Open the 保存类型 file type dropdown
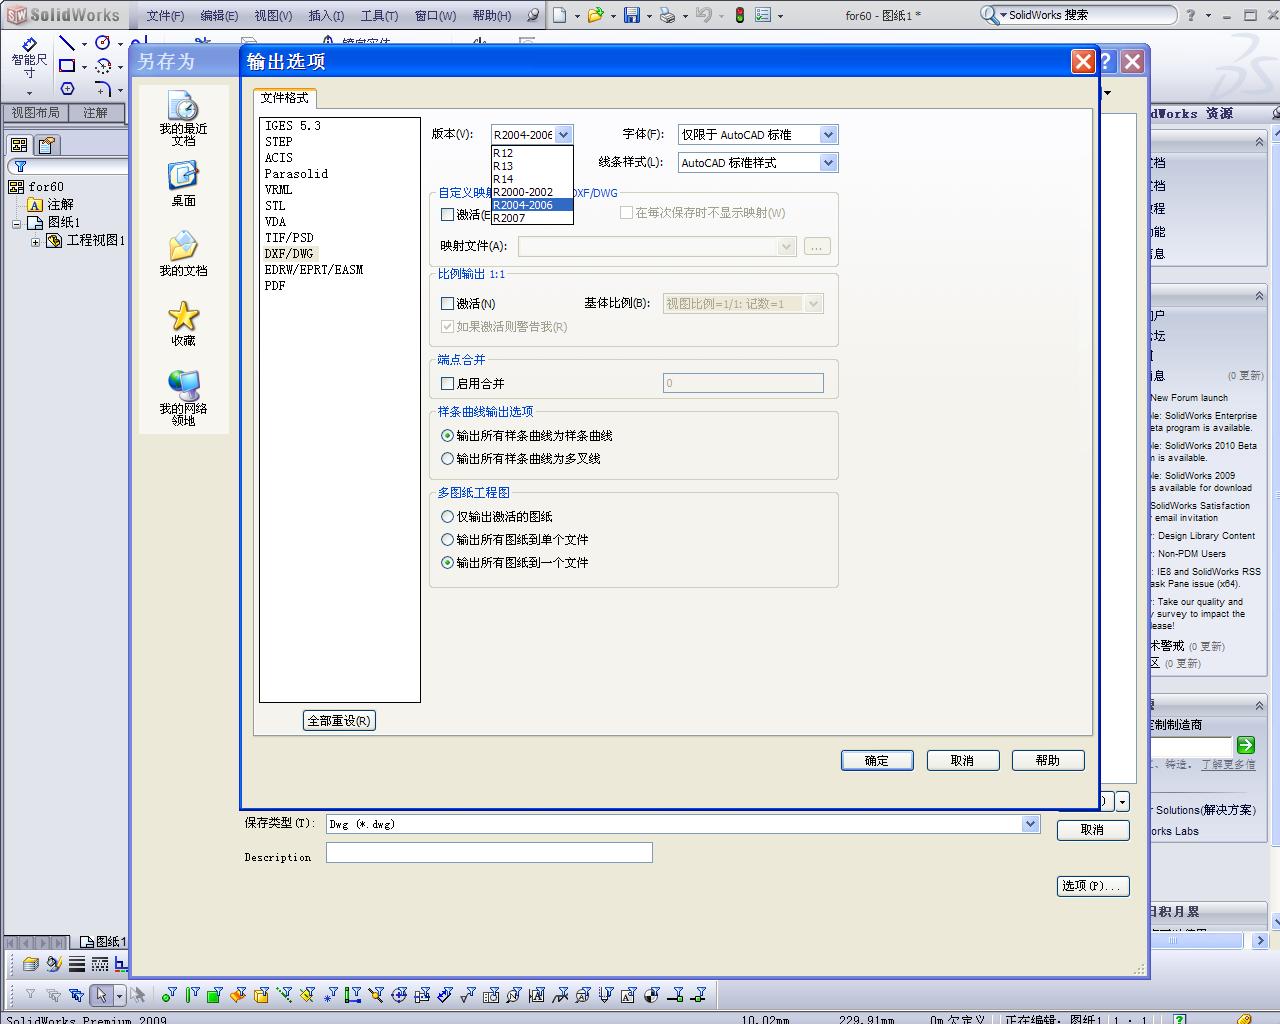This screenshot has height=1024, width=1280. 683,824
